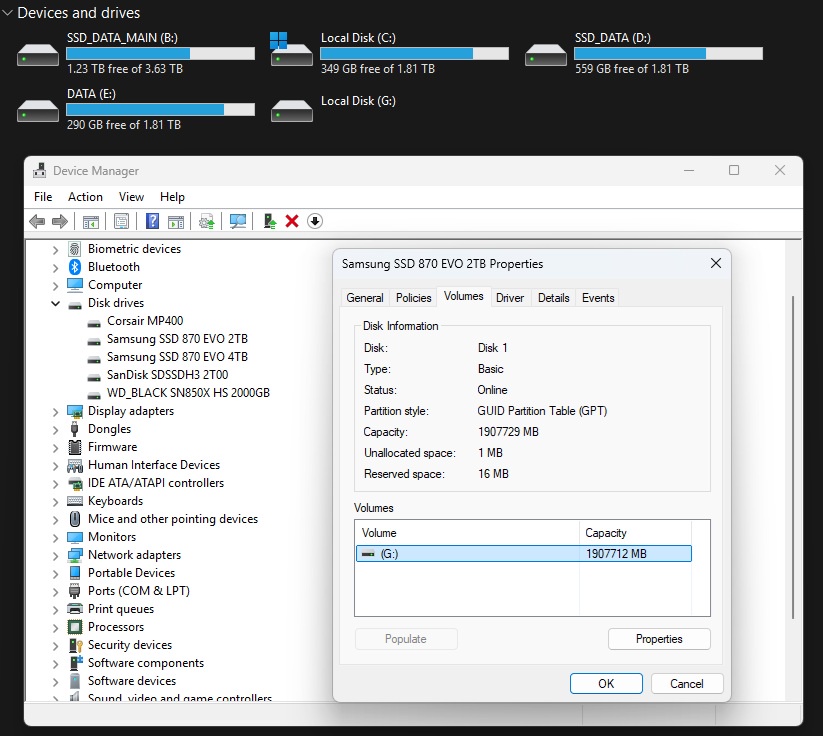Click the Back arrow in Device Manager toolbar
The width and height of the screenshot is (823, 736).
[x=37, y=222]
